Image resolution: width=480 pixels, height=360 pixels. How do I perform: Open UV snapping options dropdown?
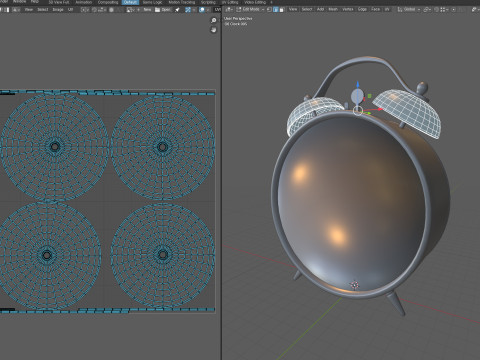(x=102, y=10)
